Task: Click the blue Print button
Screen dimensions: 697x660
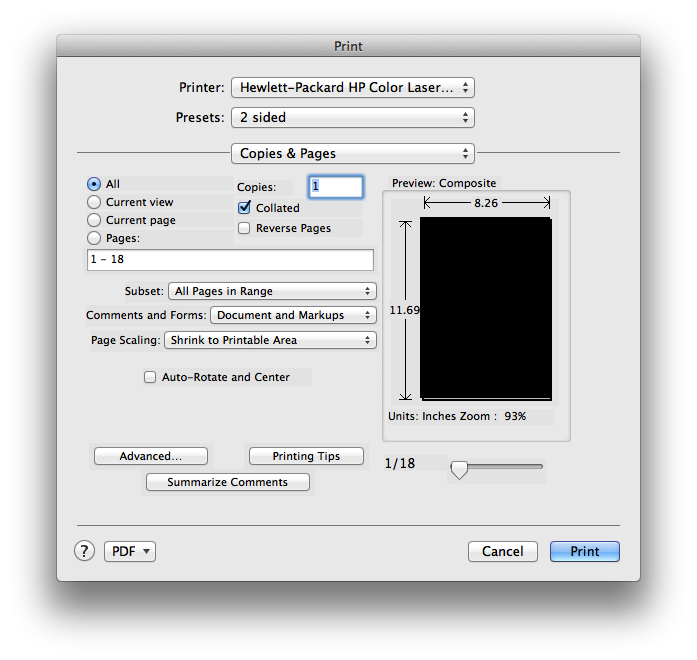Action: pyautogui.click(x=585, y=552)
